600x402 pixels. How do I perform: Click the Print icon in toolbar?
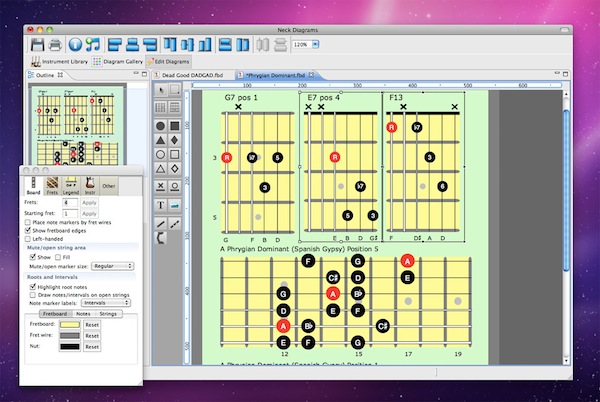[55, 45]
